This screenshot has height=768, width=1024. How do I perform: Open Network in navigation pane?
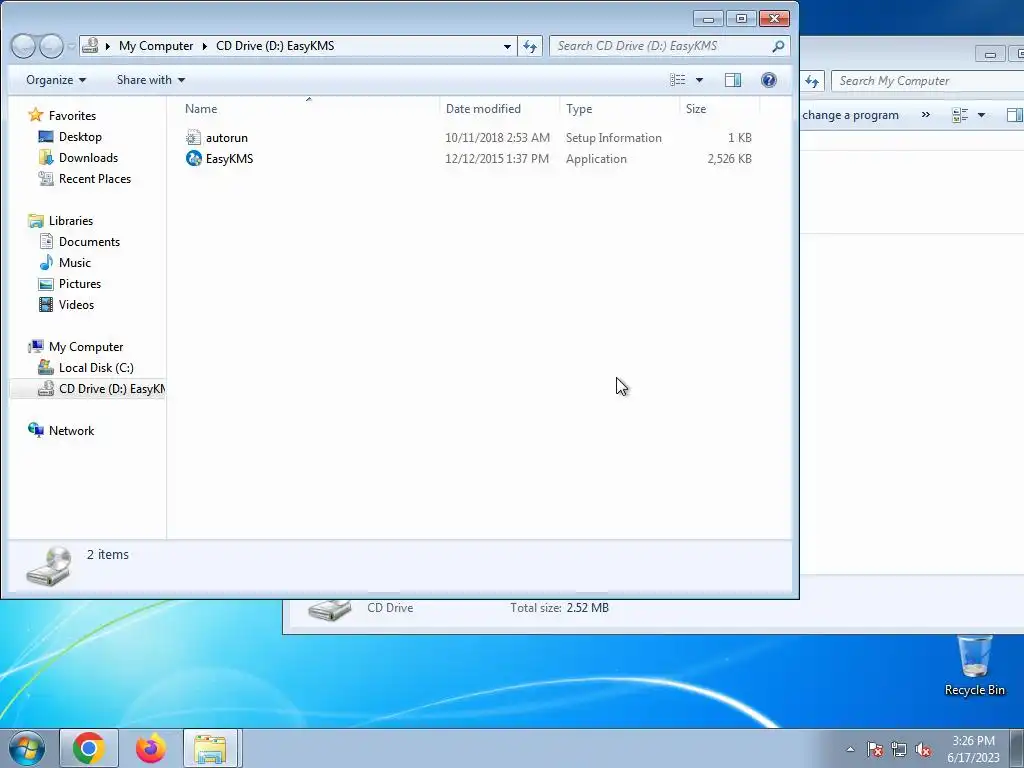coord(71,430)
